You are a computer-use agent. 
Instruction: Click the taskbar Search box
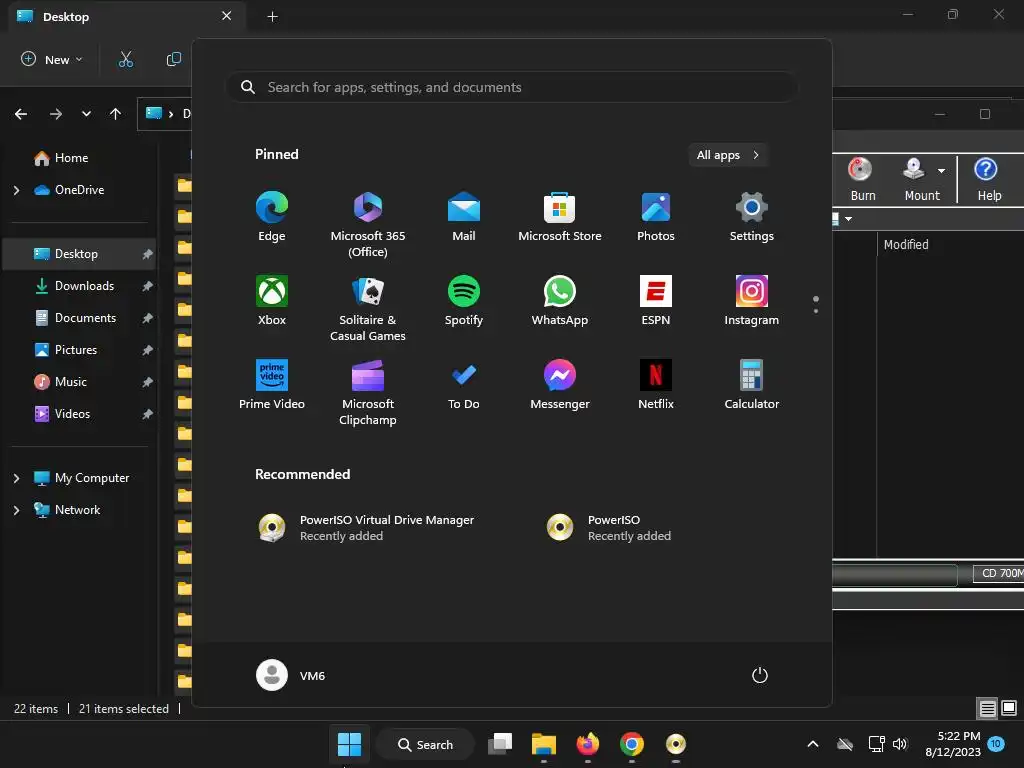pos(426,744)
